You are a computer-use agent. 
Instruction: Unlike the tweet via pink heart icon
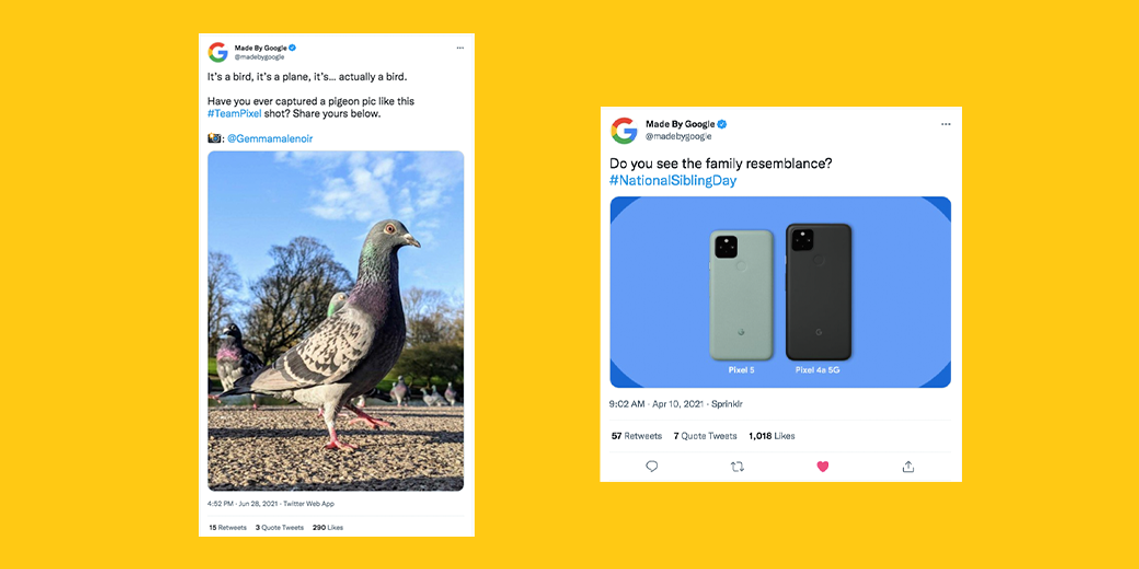pyautogui.click(x=822, y=467)
